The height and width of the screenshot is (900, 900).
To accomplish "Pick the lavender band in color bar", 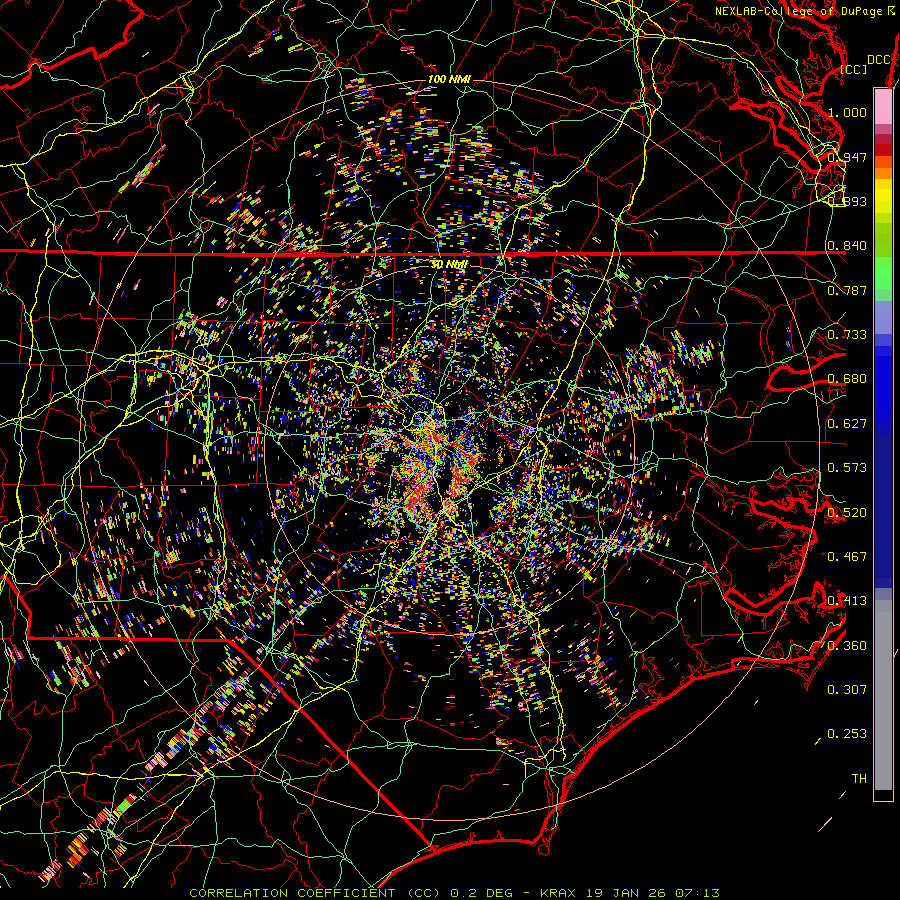I will (x=883, y=317).
